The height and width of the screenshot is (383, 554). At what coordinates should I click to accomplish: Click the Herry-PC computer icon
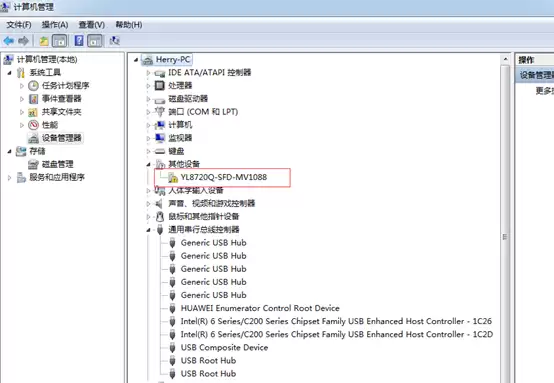coord(147,60)
